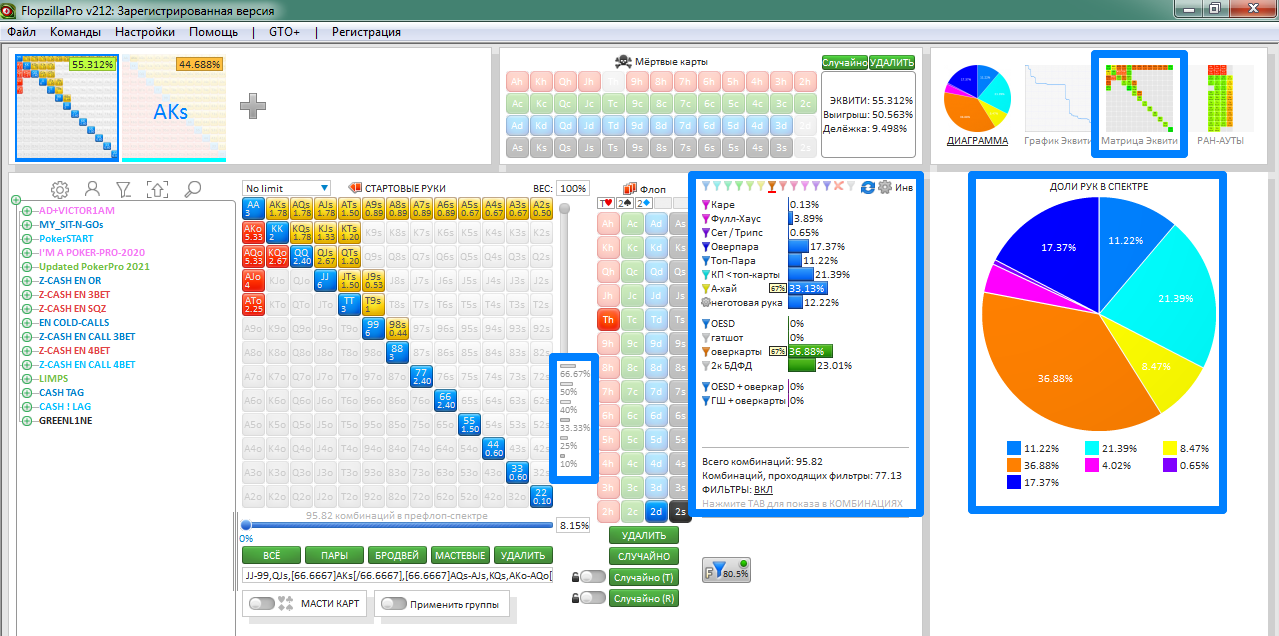Click the blue refresh arrows in statistics panel
The width and height of the screenshot is (1279, 636).
(x=867, y=187)
